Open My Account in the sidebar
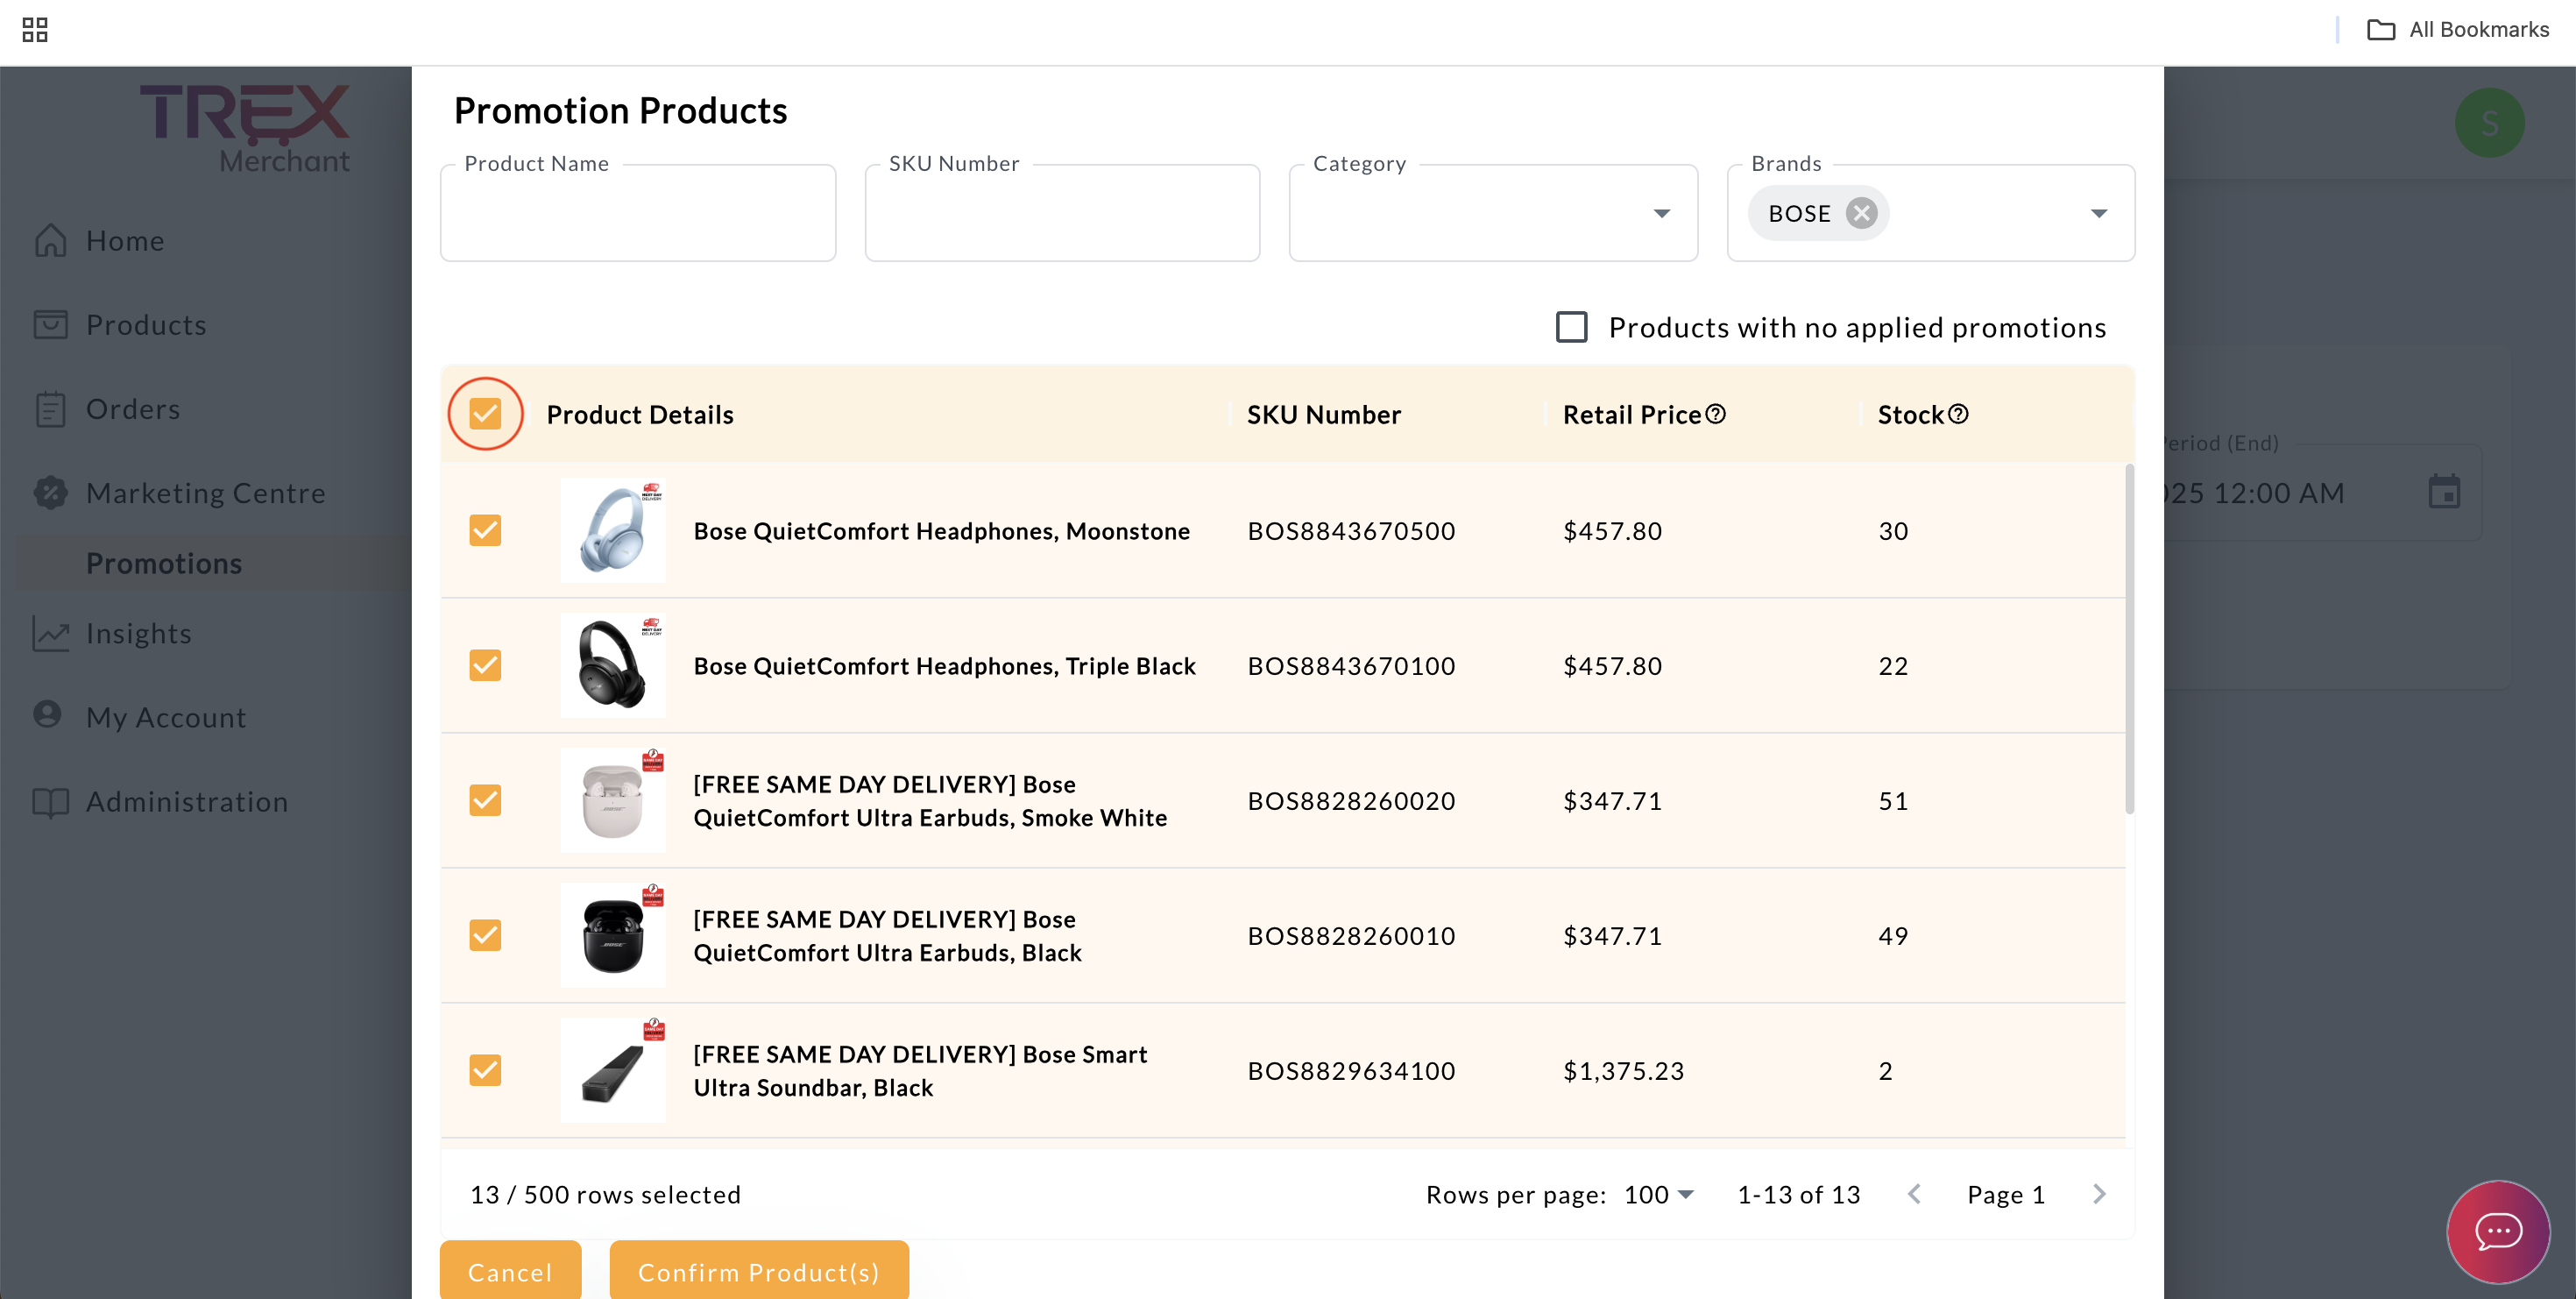The width and height of the screenshot is (2576, 1299). point(166,717)
